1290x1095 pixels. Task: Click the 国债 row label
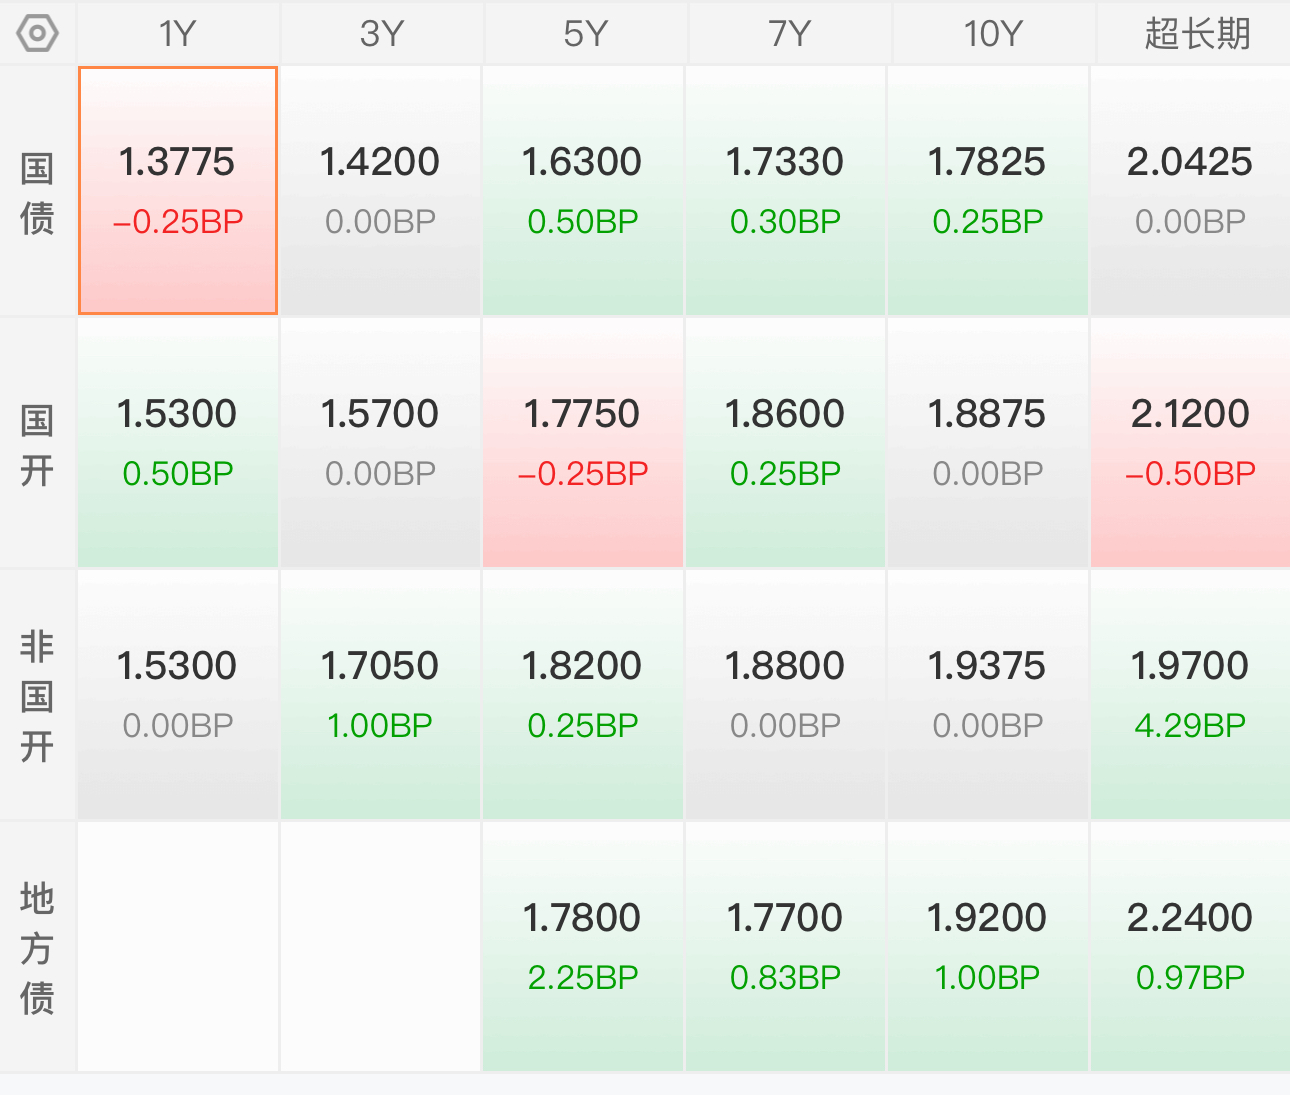(x=37, y=192)
